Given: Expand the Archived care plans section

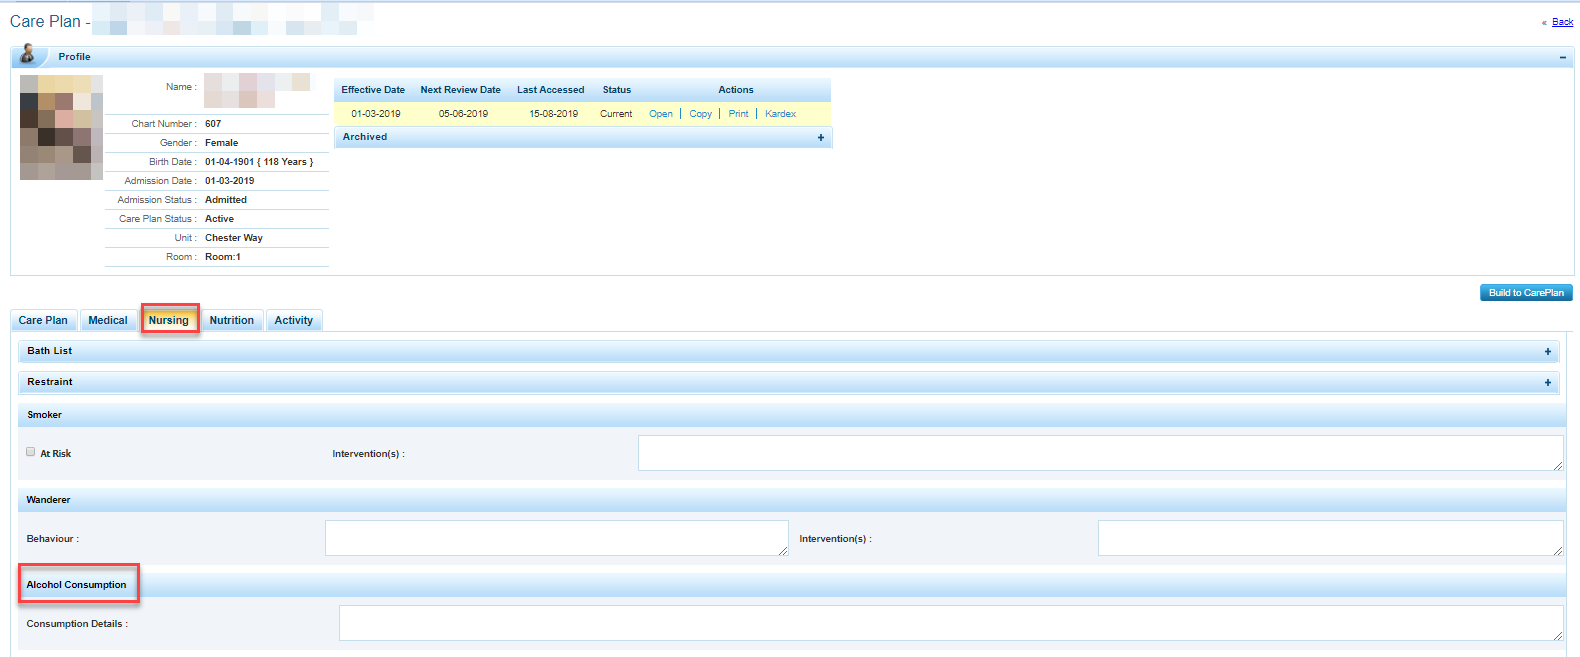Looking at the screenshot, I should (821, 138).
